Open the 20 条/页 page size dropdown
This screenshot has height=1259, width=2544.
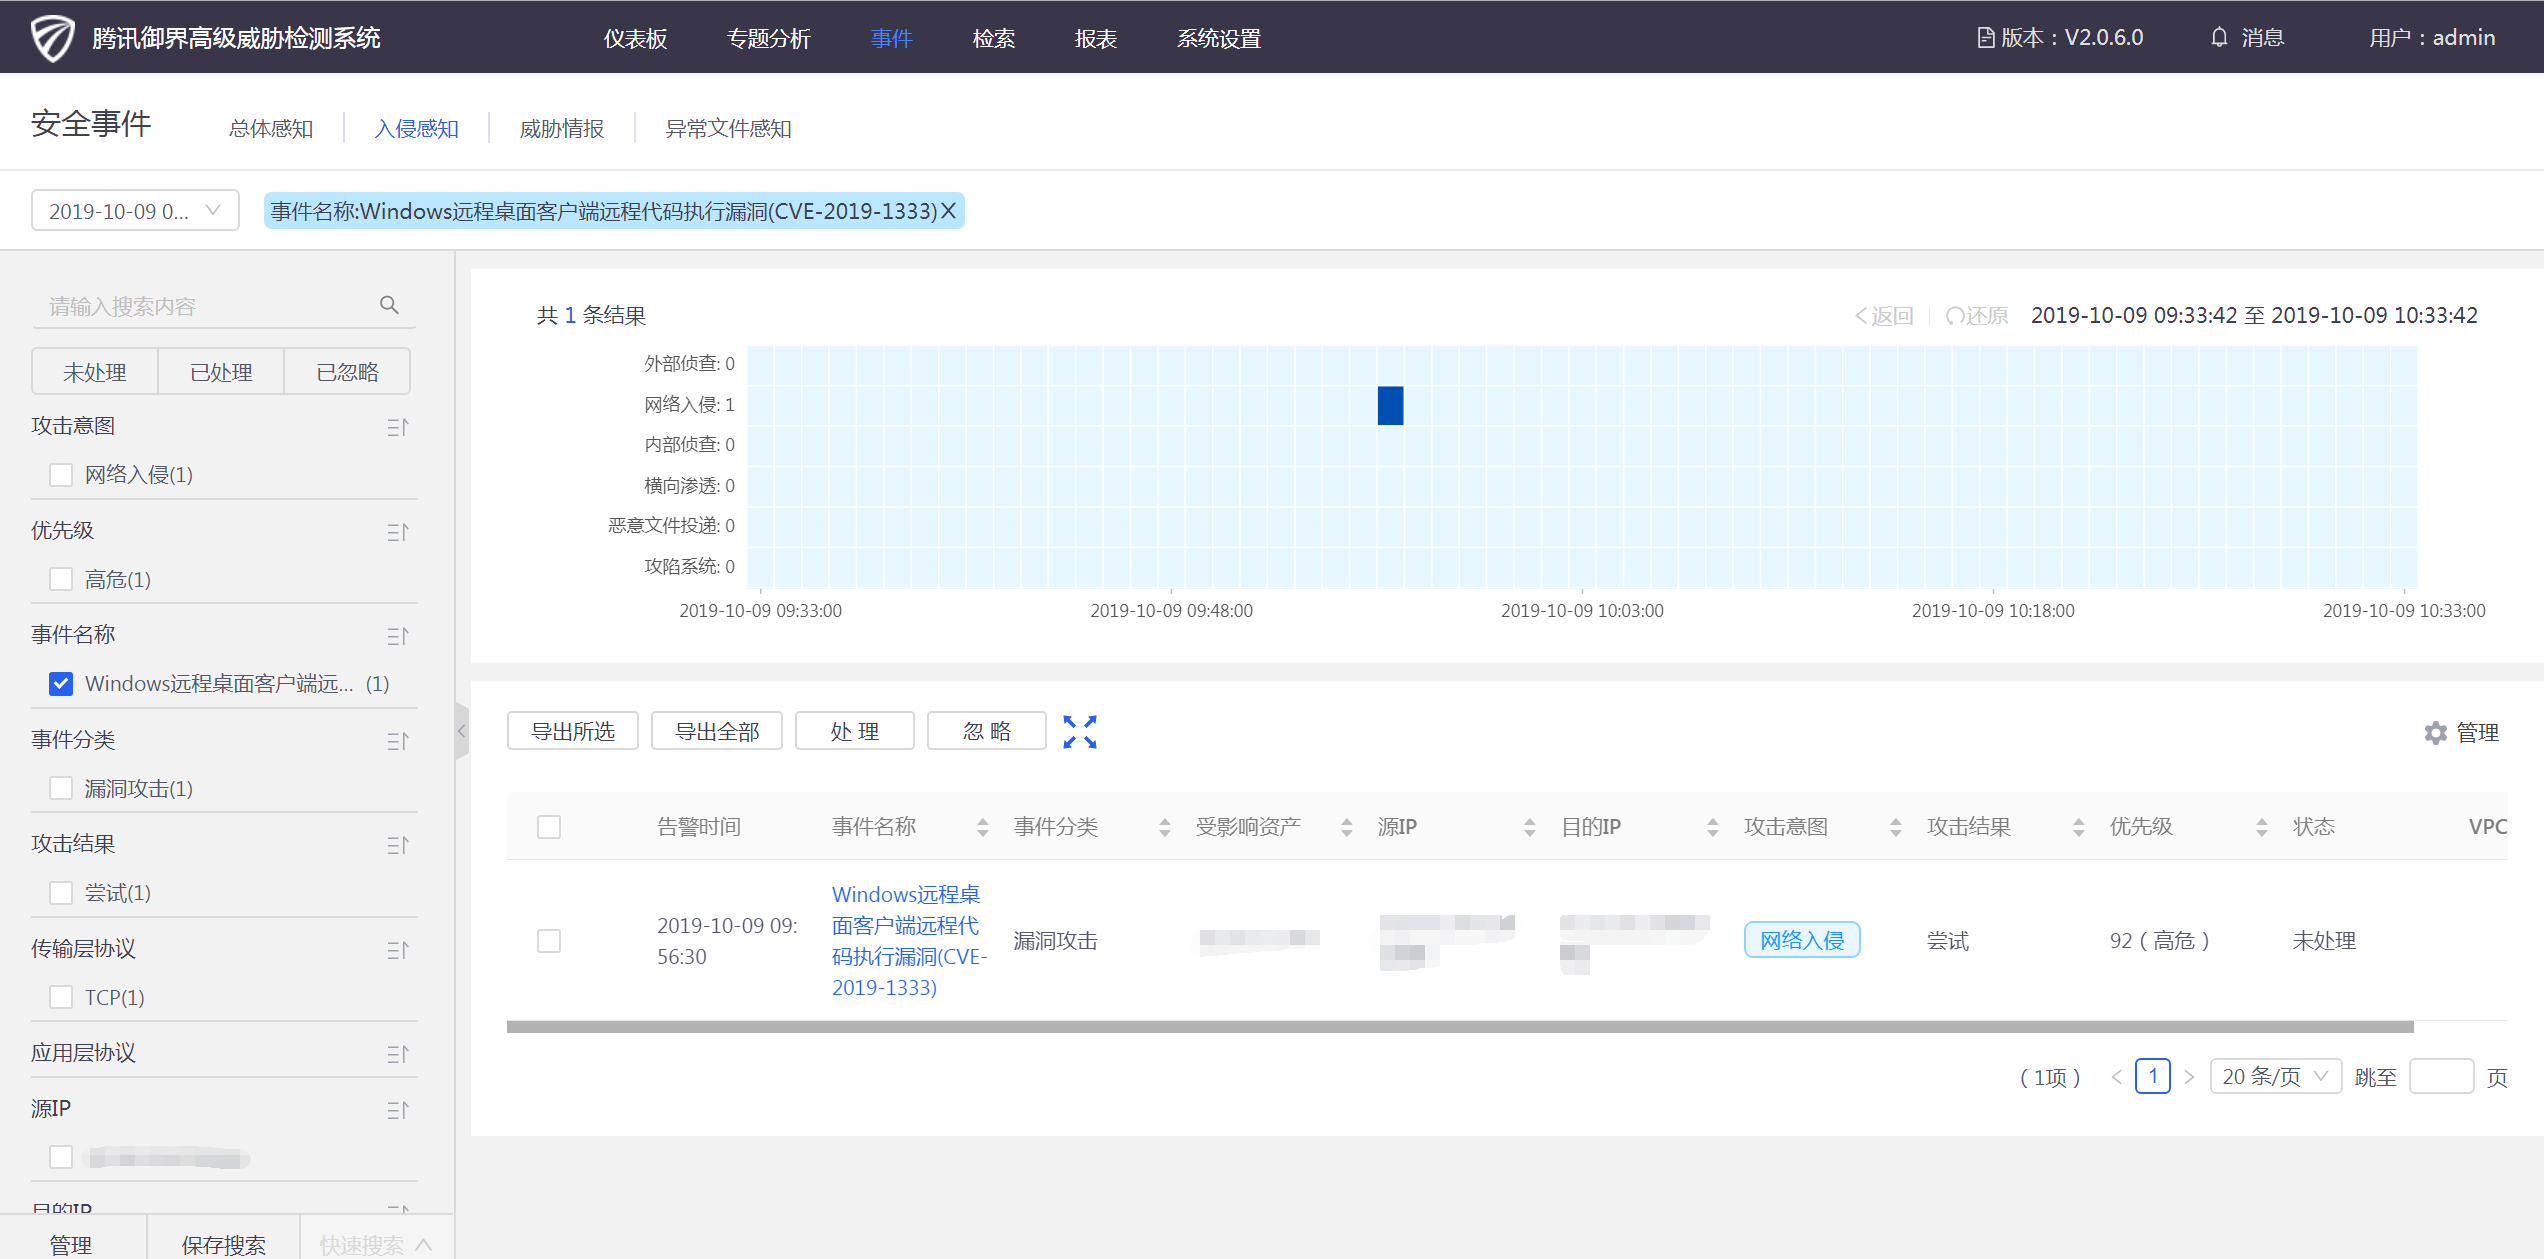(2276, 1077)
